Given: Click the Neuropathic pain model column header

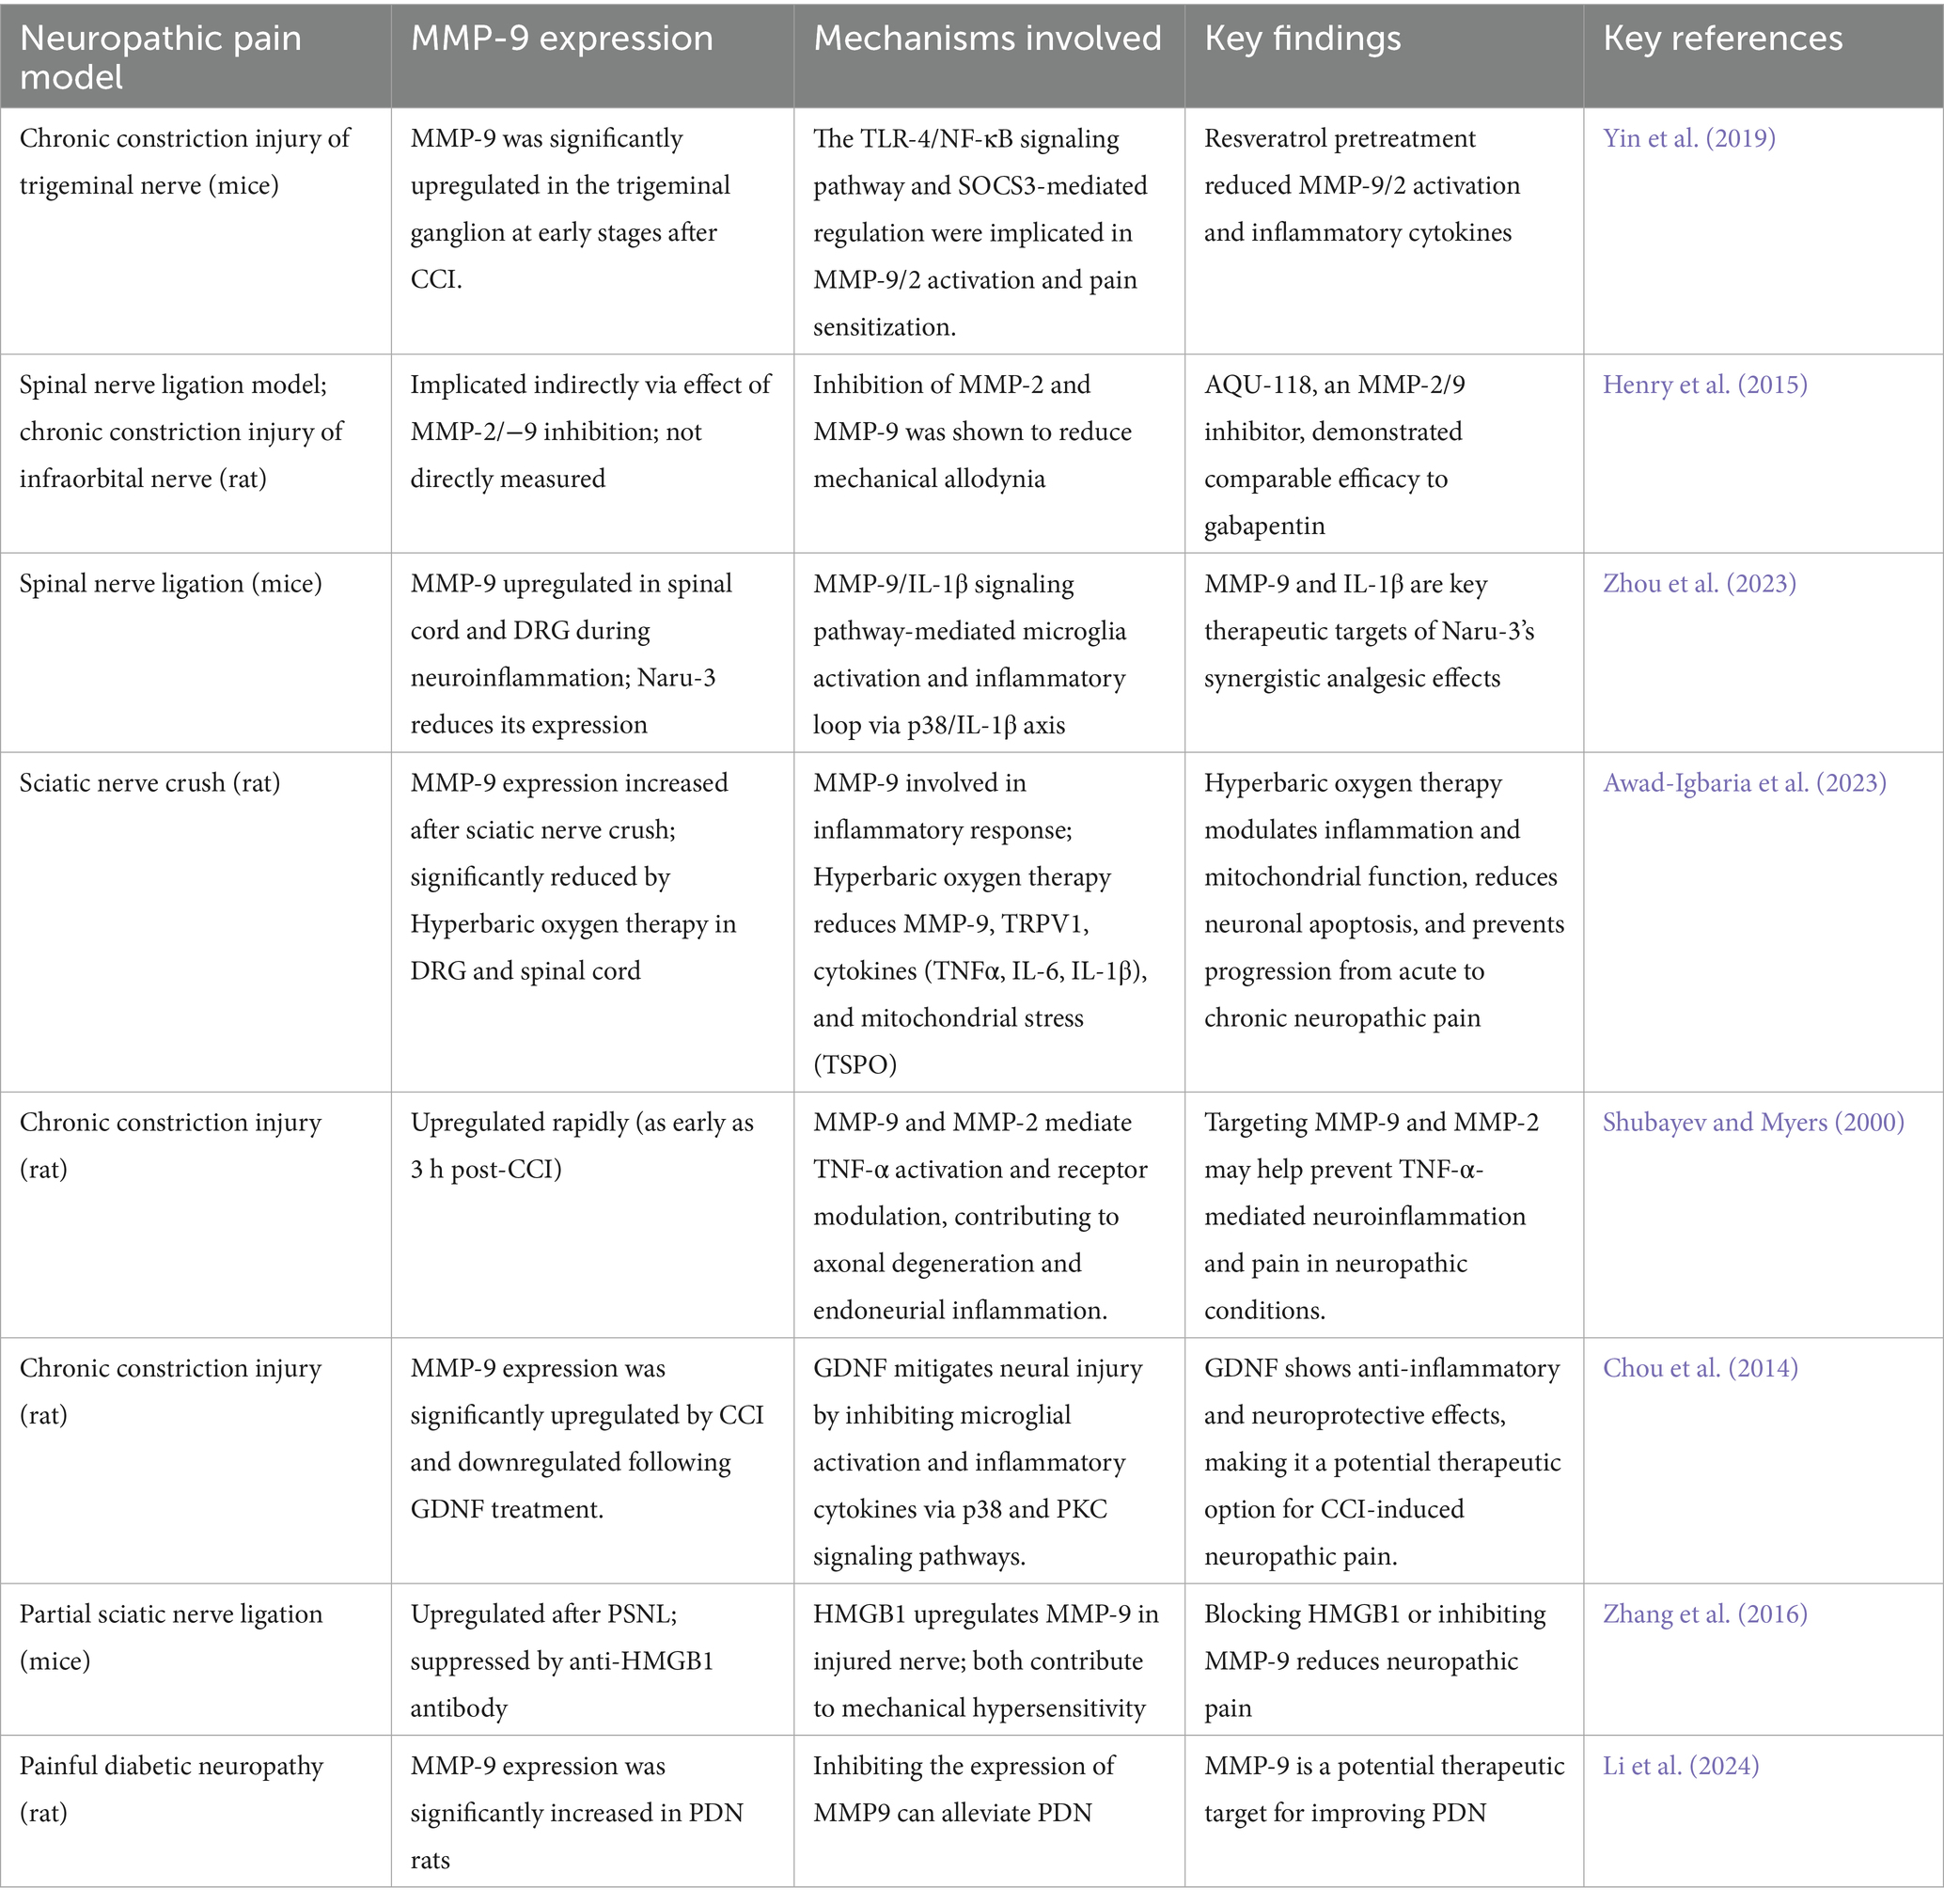Looking at the screenshot, I should (x=160, y=57).
